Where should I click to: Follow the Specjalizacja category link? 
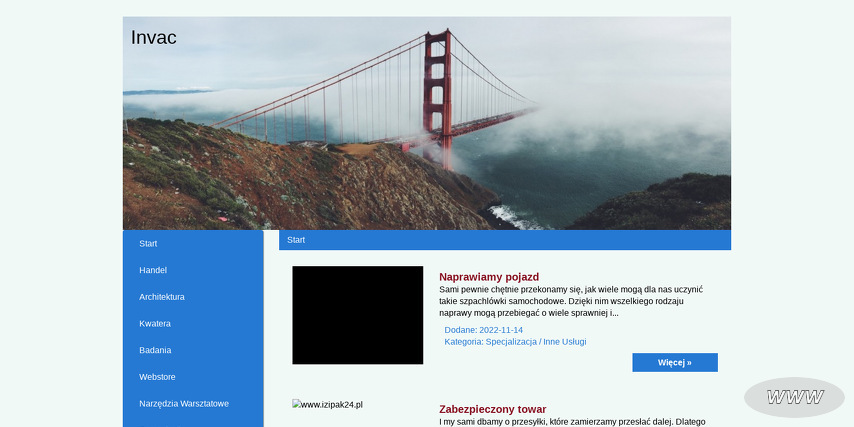(511, 342)
